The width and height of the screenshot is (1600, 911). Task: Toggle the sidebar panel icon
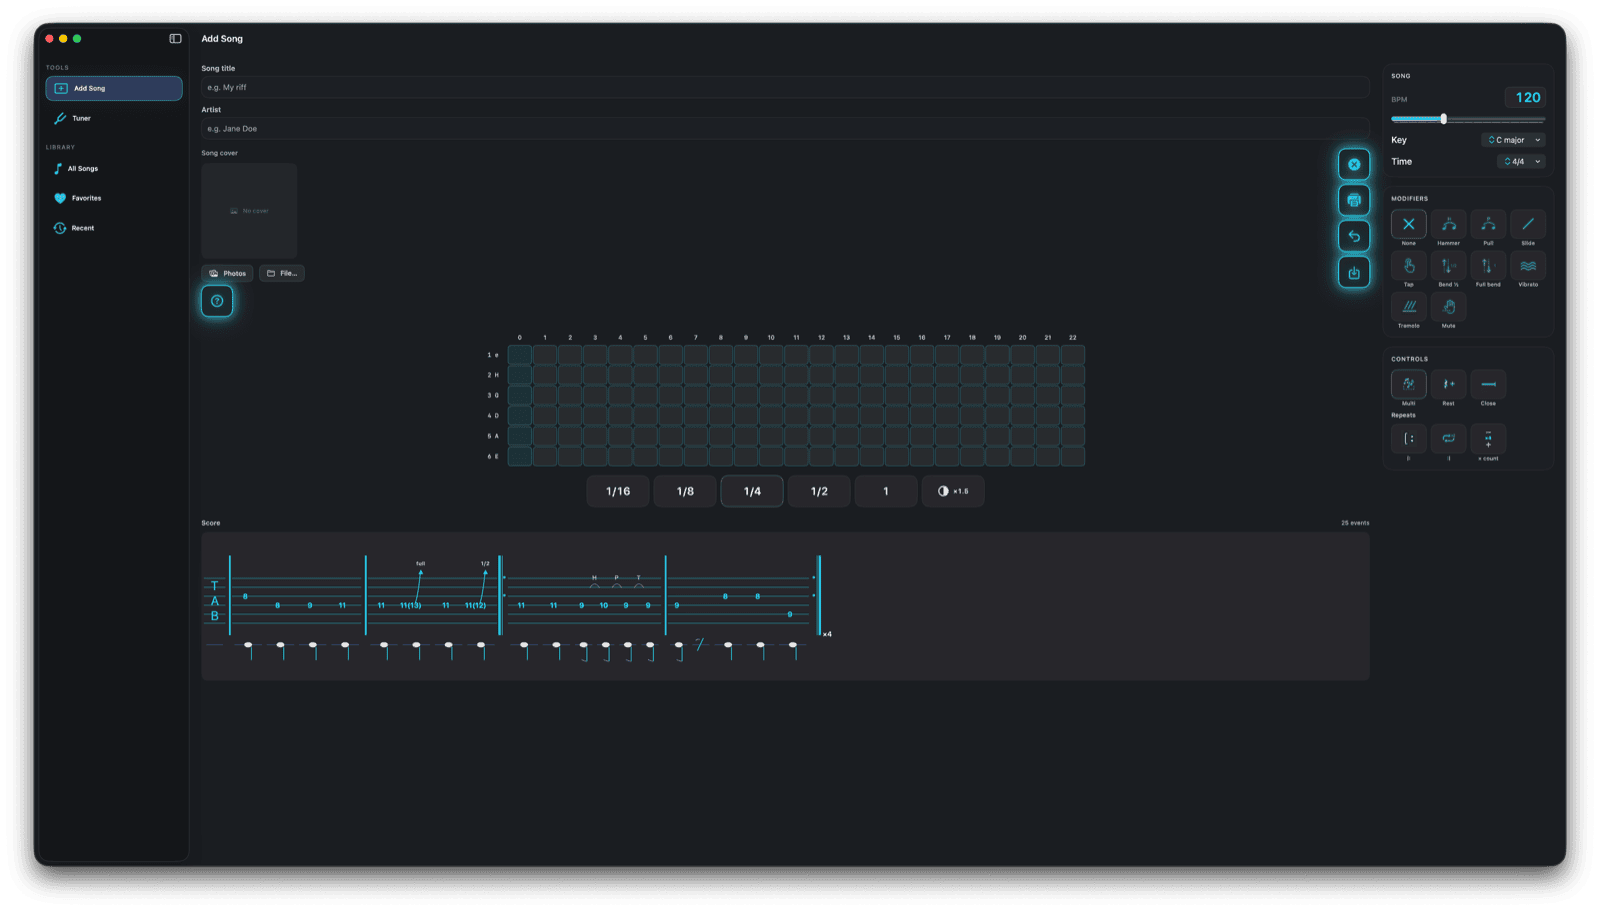pyautogui.click(x=175, y=39)
